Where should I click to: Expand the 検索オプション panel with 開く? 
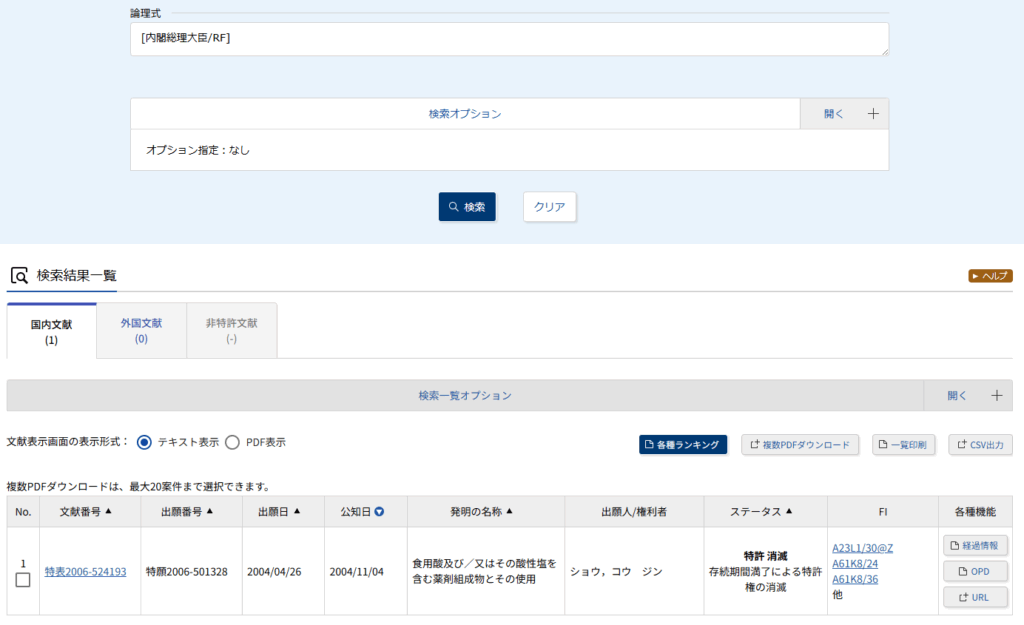click(844, 114)
